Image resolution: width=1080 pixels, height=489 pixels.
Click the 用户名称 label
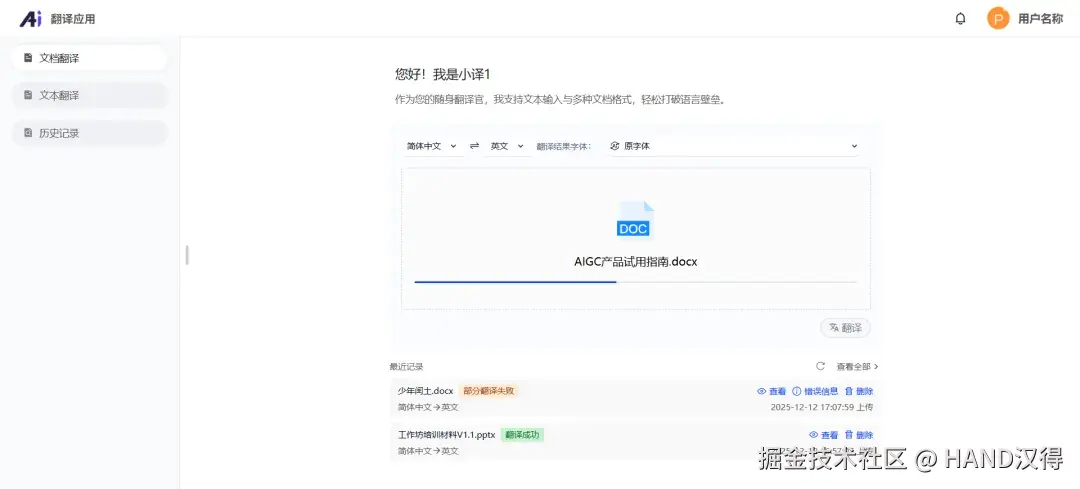coord(1040,19)
